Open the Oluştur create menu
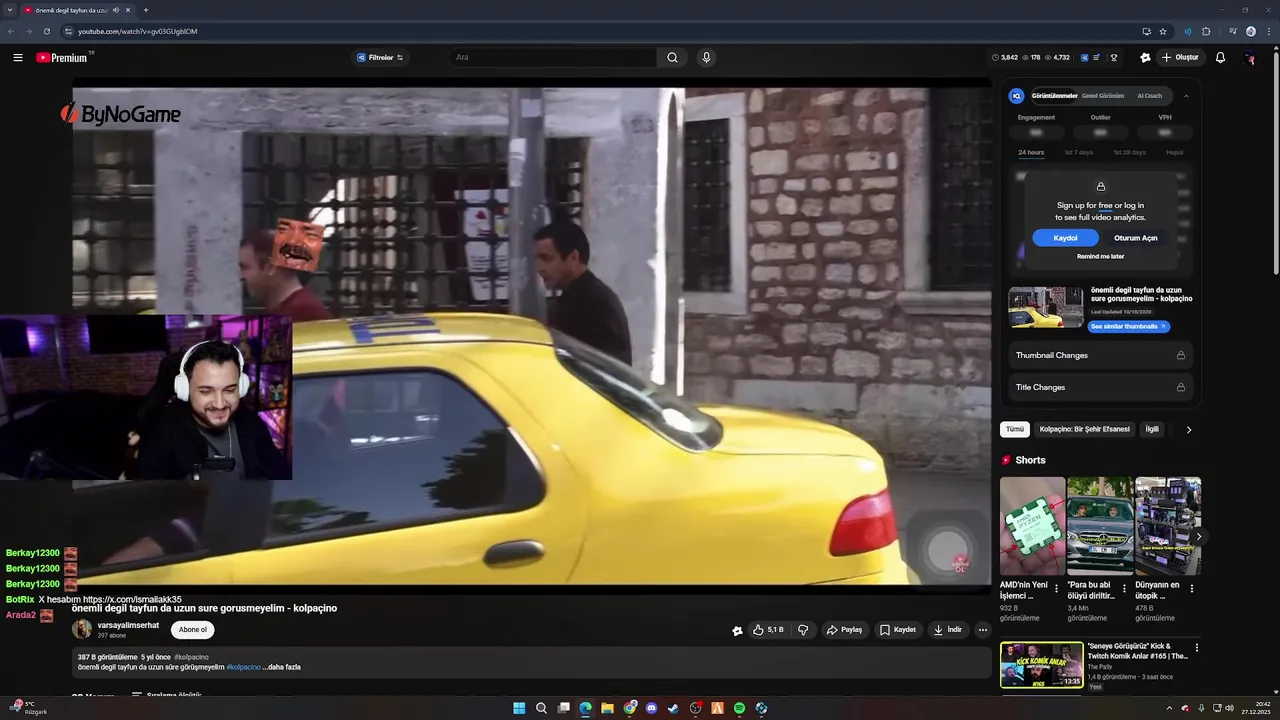This screenshot has width=1280, height=720. coord(1180,58)
